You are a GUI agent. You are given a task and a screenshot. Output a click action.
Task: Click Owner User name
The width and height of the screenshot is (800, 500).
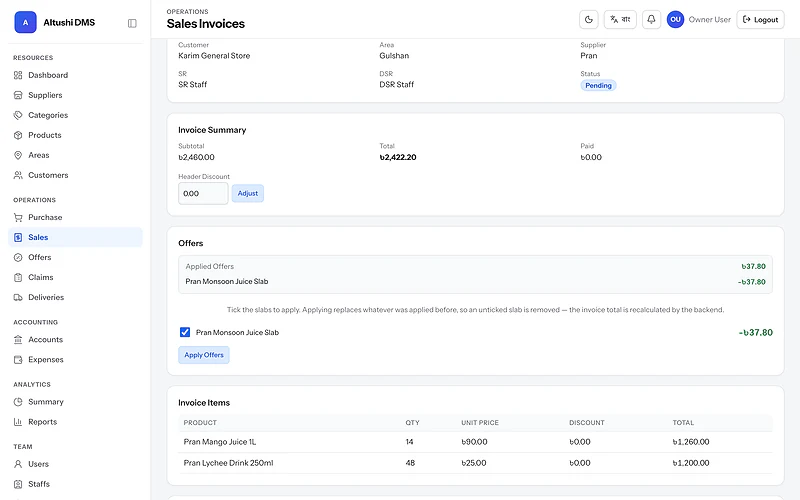(709, 19)
